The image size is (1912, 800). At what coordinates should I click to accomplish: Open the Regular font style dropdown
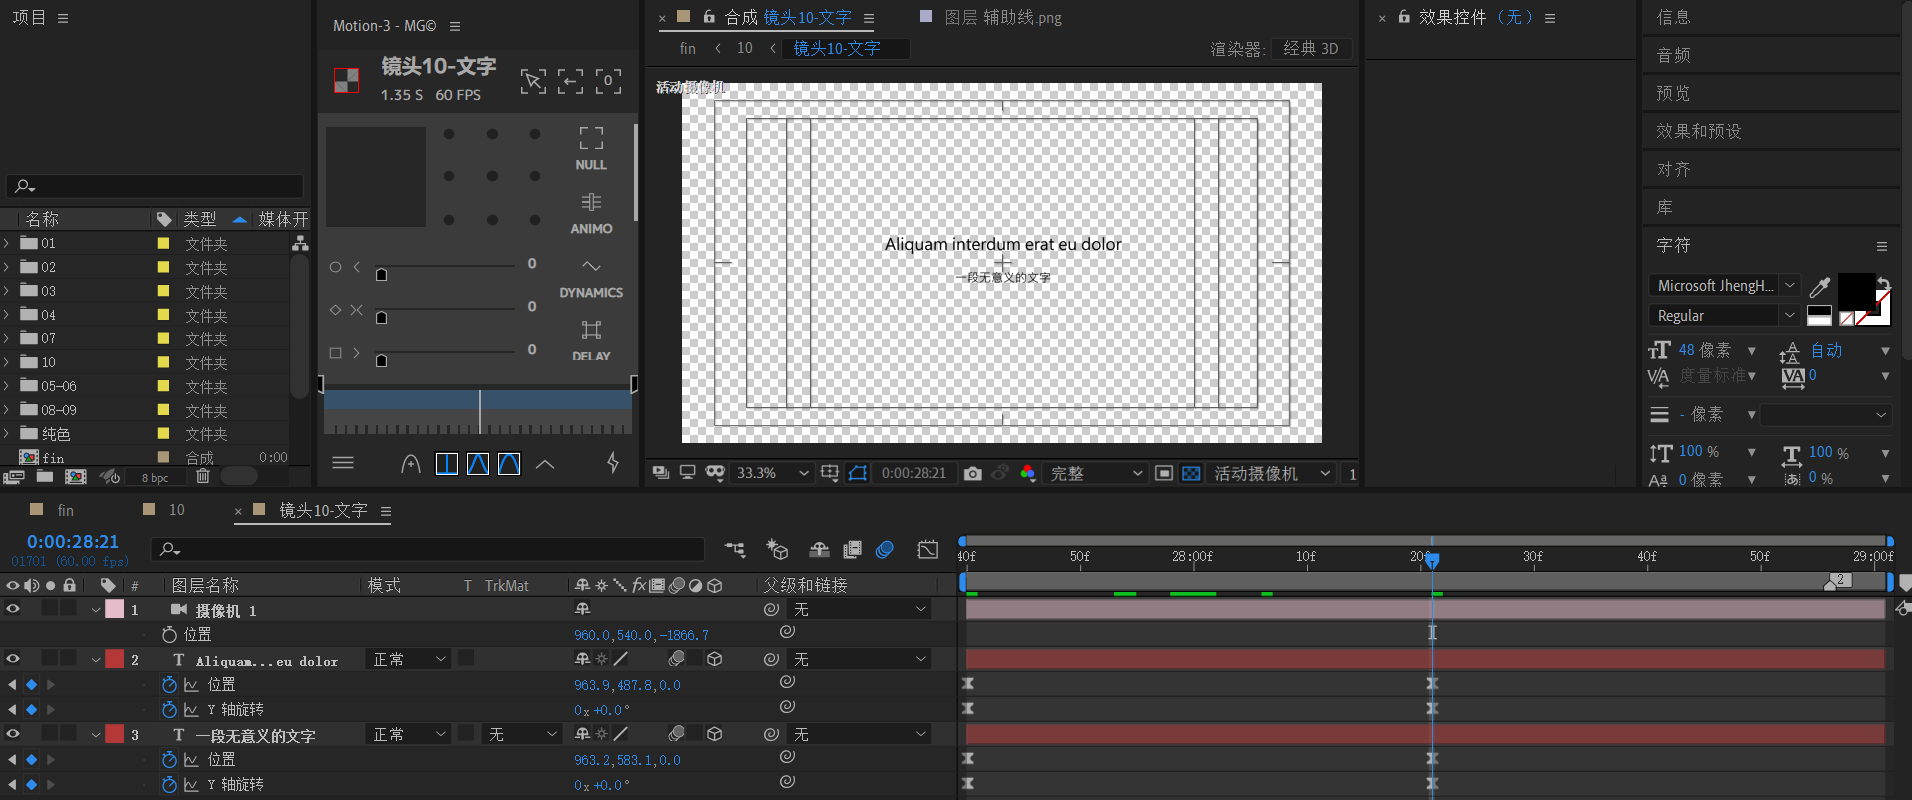(x=1725, y=316)
